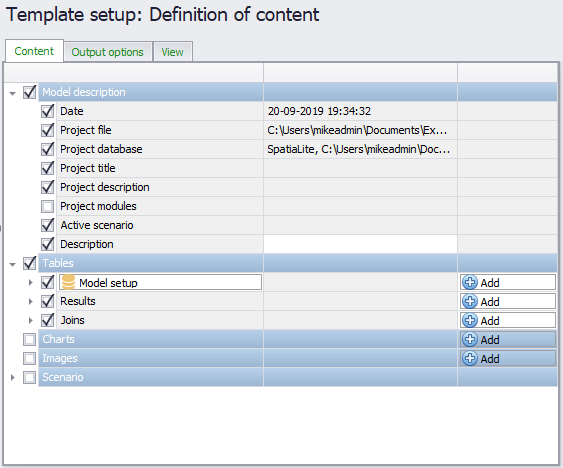Click the plus icon in Joins row

coord(470,320)
